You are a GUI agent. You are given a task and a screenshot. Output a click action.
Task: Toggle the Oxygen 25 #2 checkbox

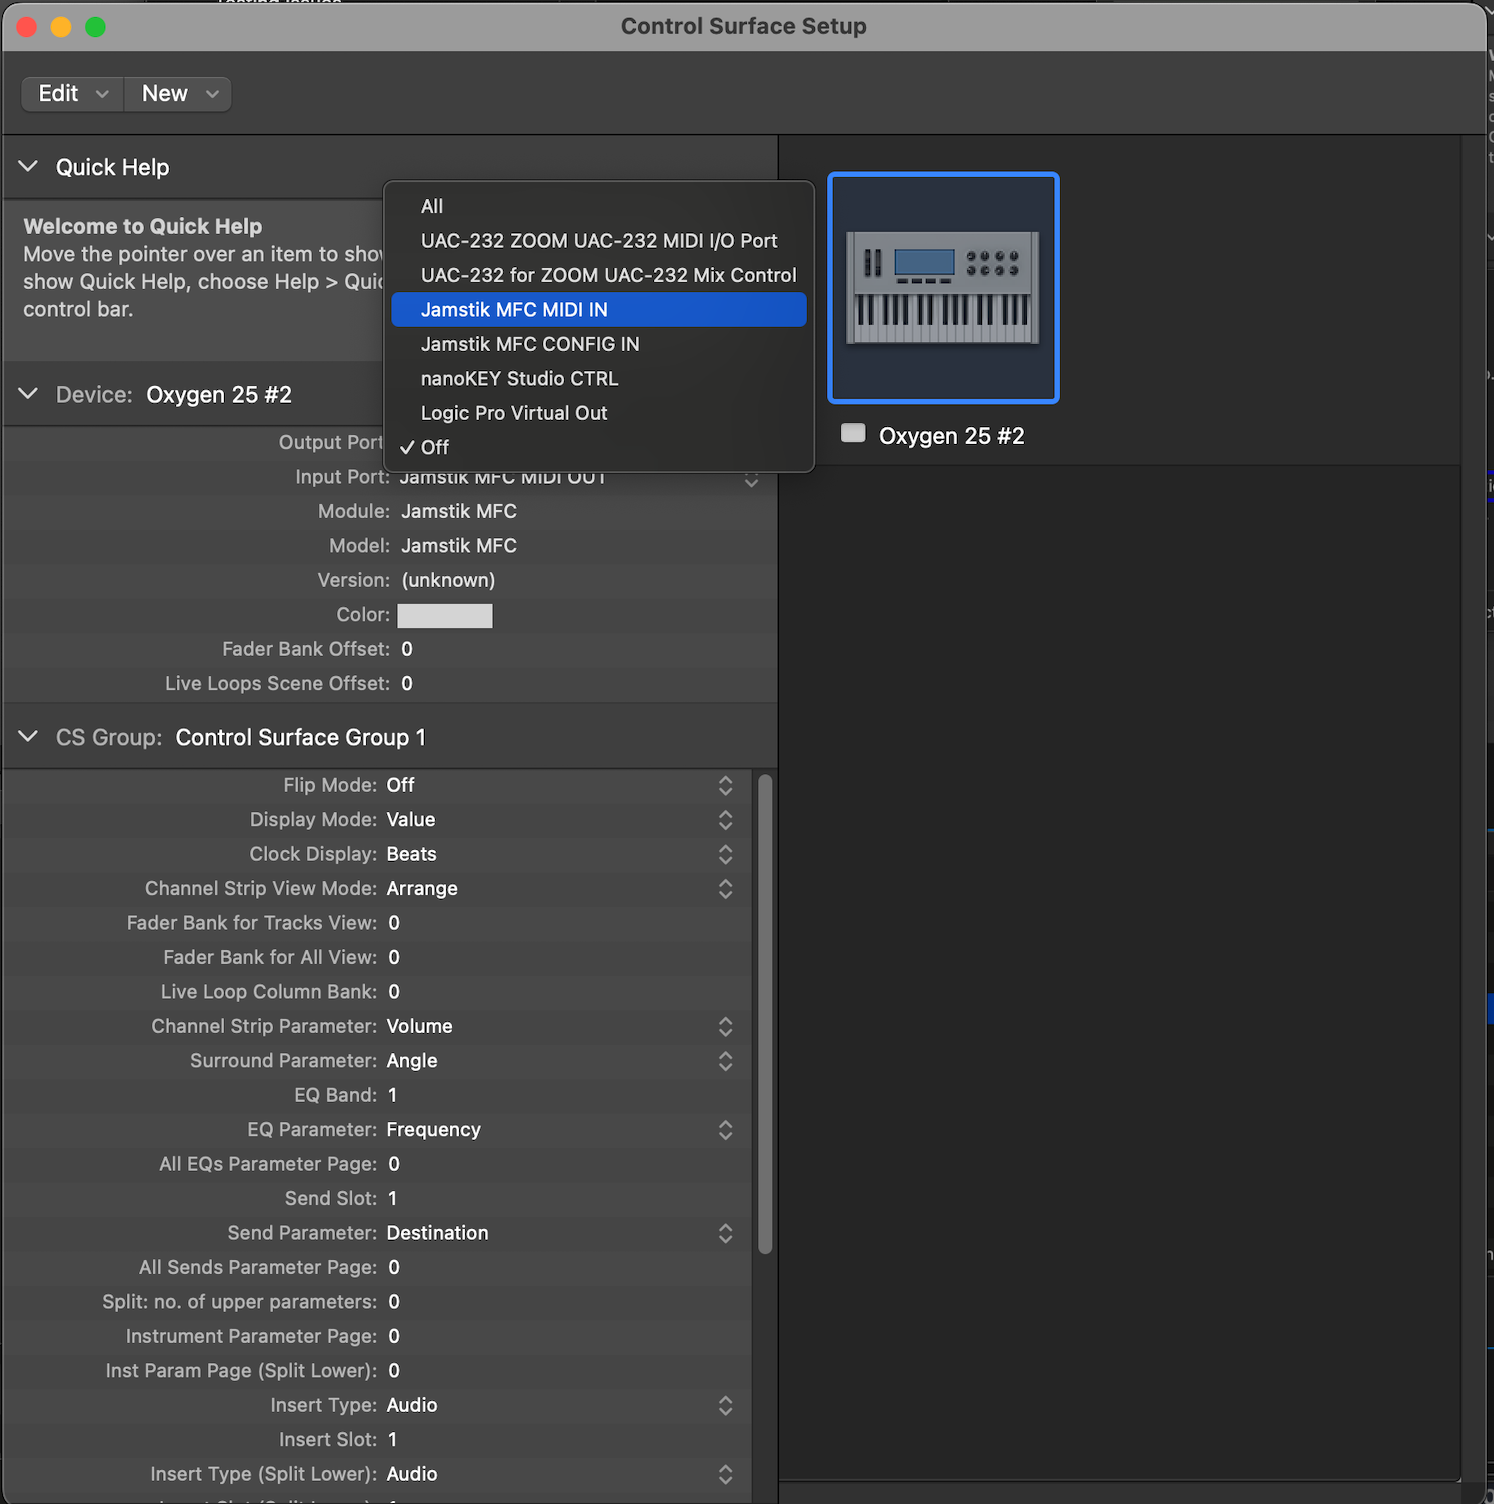852,432
